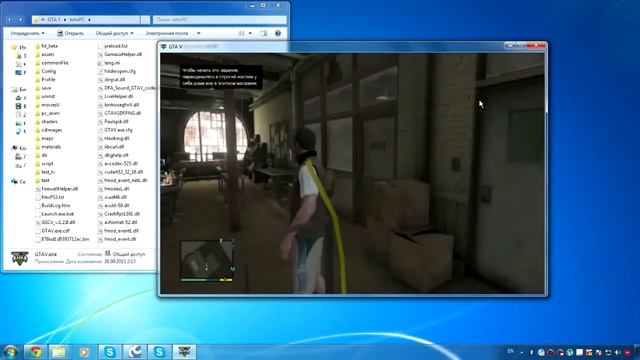Image resolution: width=640 pixels, height=360 pixels.
Task: Toggle the preview pane icon in Explorer
Action: pos(264,33)
